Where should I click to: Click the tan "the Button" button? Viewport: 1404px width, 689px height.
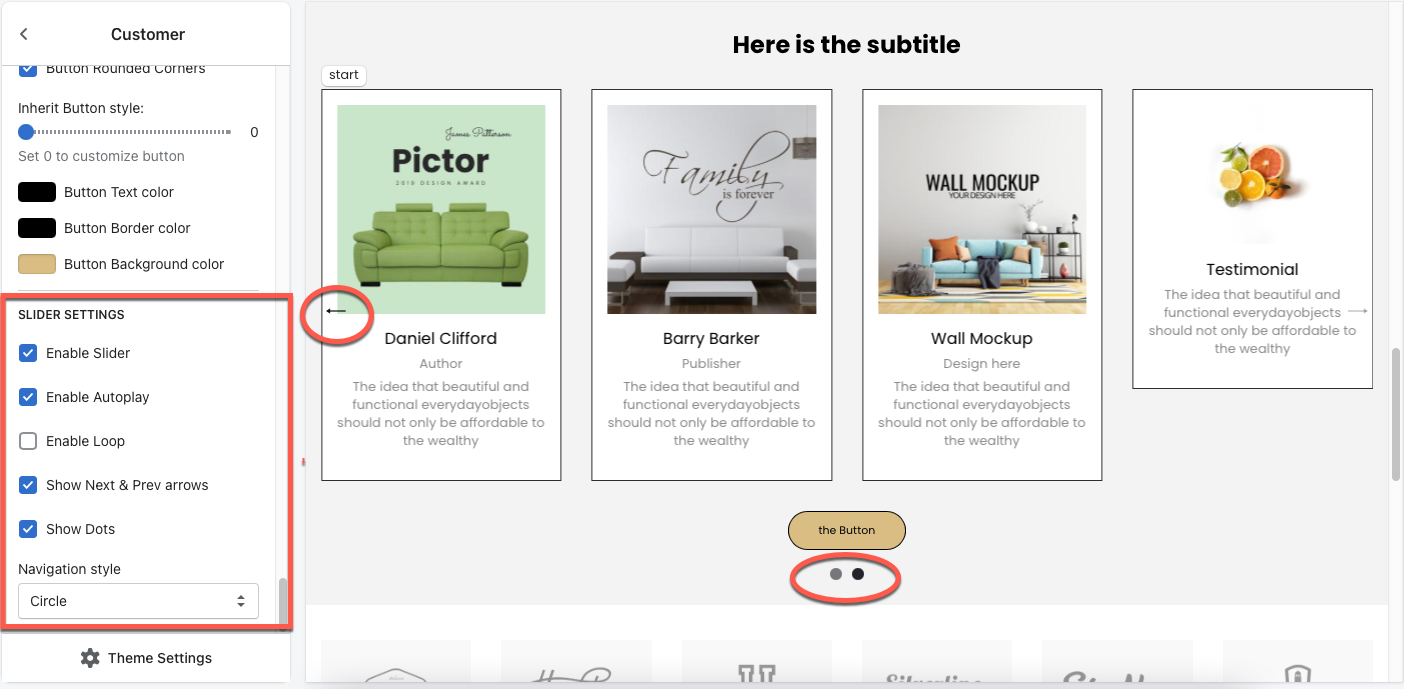click(x=847, y=530)
